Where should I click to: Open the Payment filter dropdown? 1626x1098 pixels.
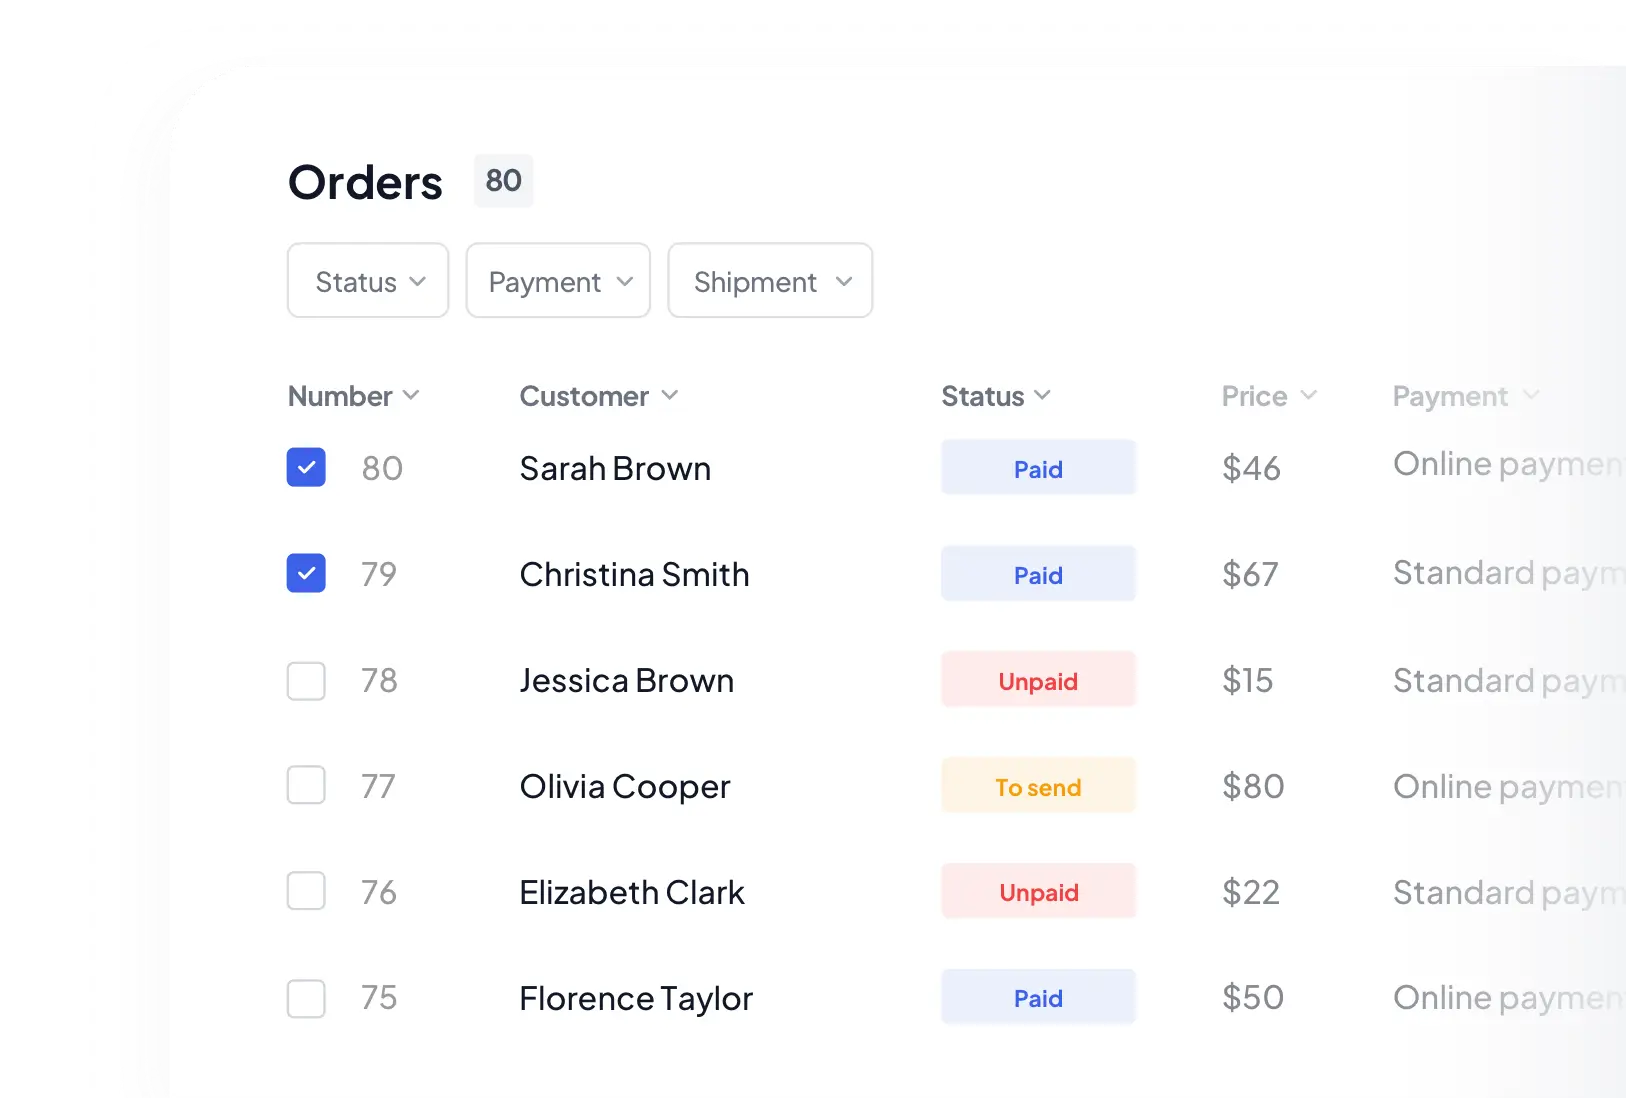[x=558, y=281]
